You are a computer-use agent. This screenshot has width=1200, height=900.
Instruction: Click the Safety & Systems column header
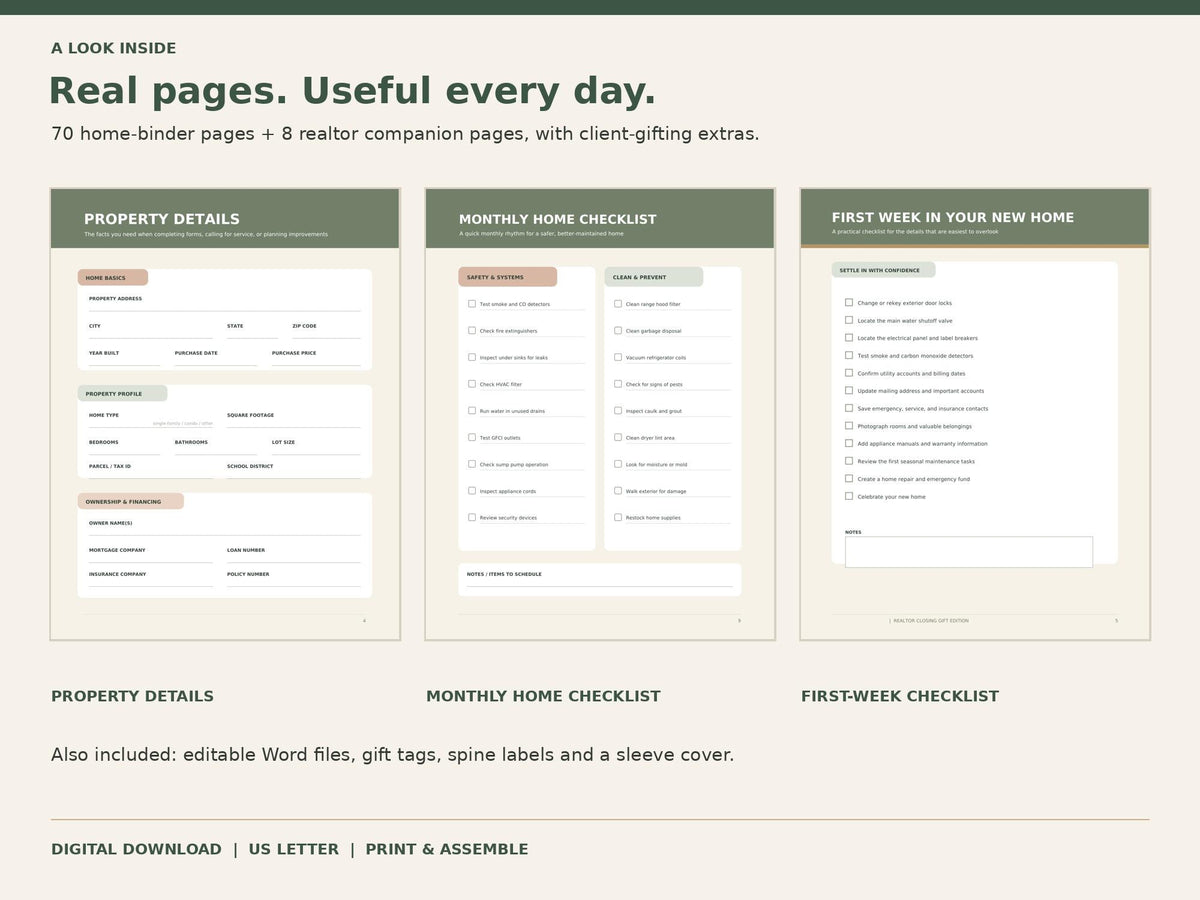[x=508, y=277]
